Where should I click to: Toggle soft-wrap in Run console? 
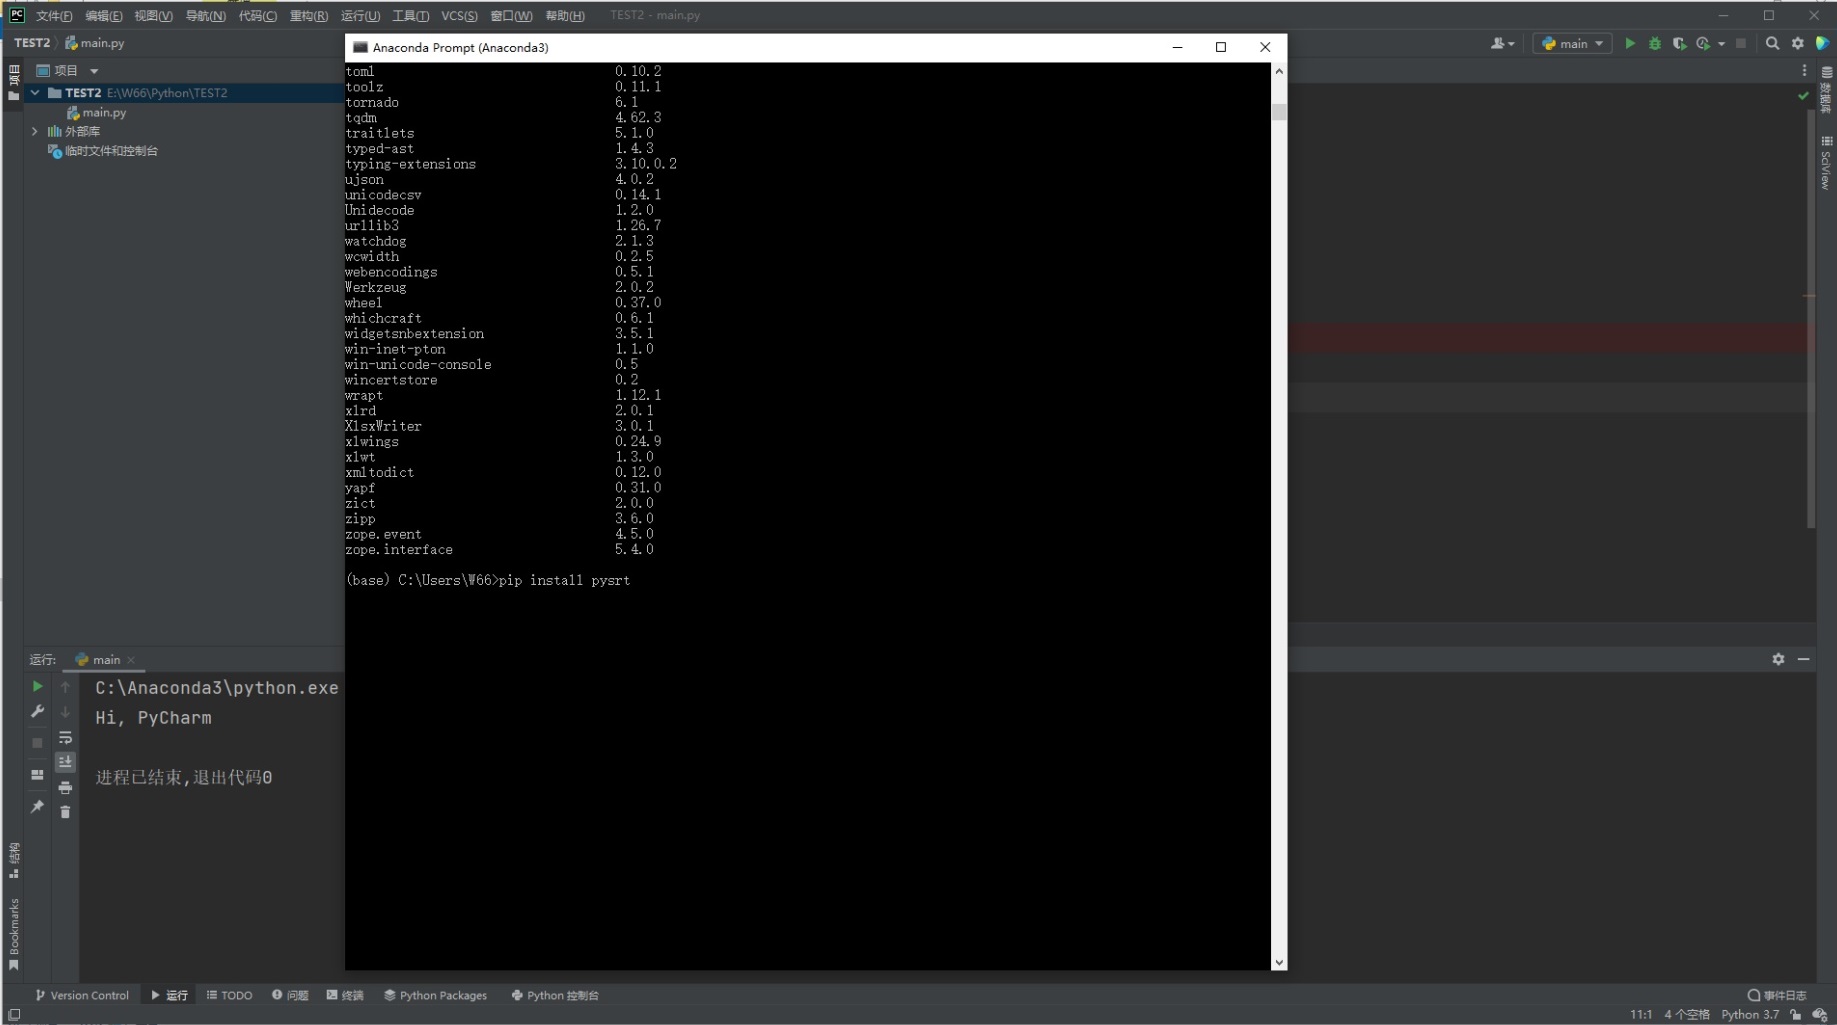[x=65, y=737]
